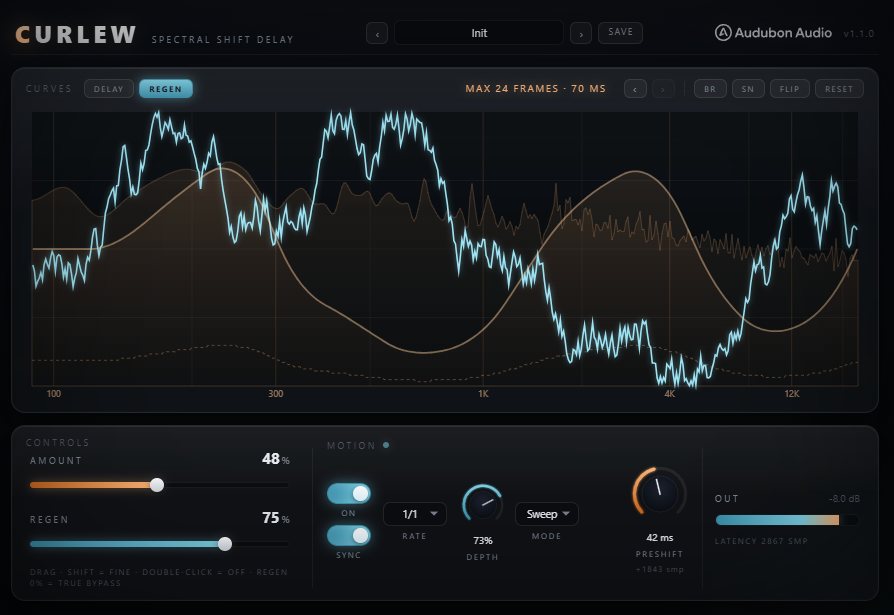The image size is (894, 615).
Task: Step curve history back with left chevron
Action: pyautogui.click(x=635, y=89)
